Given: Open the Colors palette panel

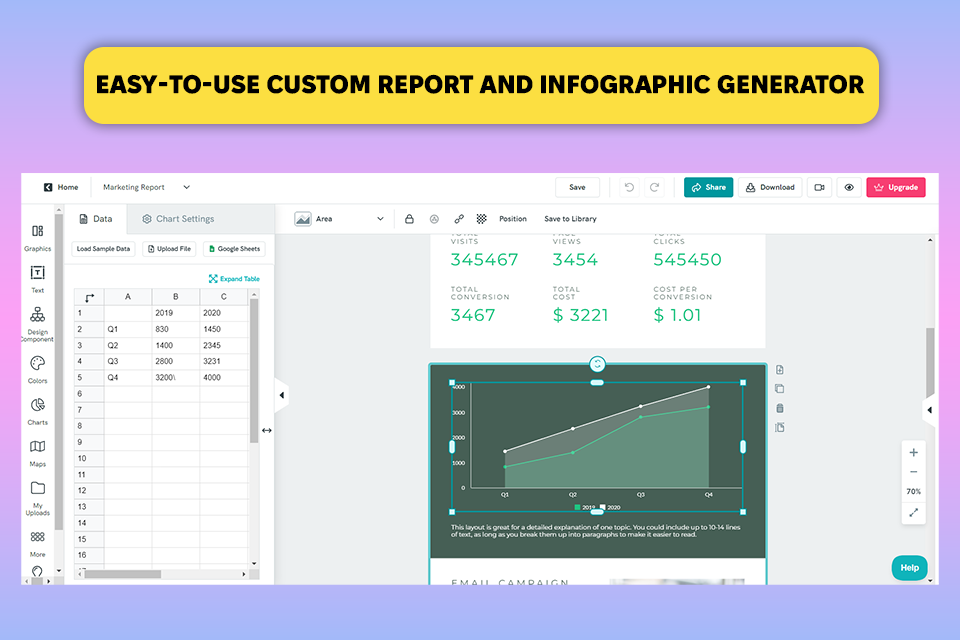Looking at the screenshot, I should (37, 369).
